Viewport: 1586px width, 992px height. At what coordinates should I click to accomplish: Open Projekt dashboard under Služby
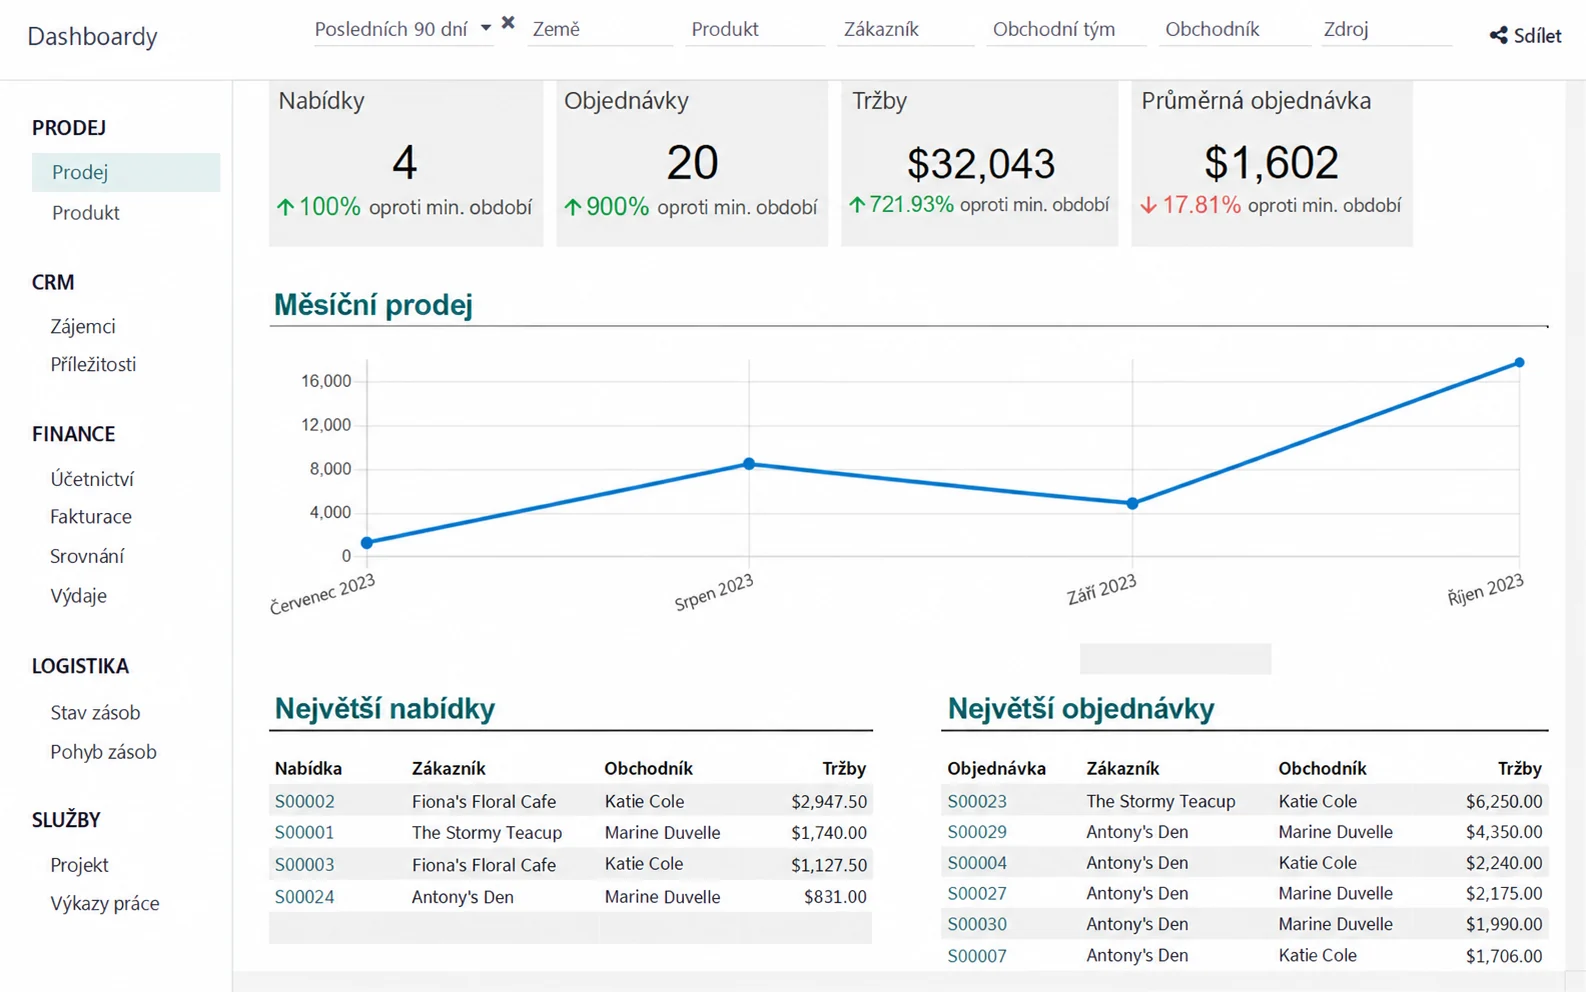coord(79,865)
